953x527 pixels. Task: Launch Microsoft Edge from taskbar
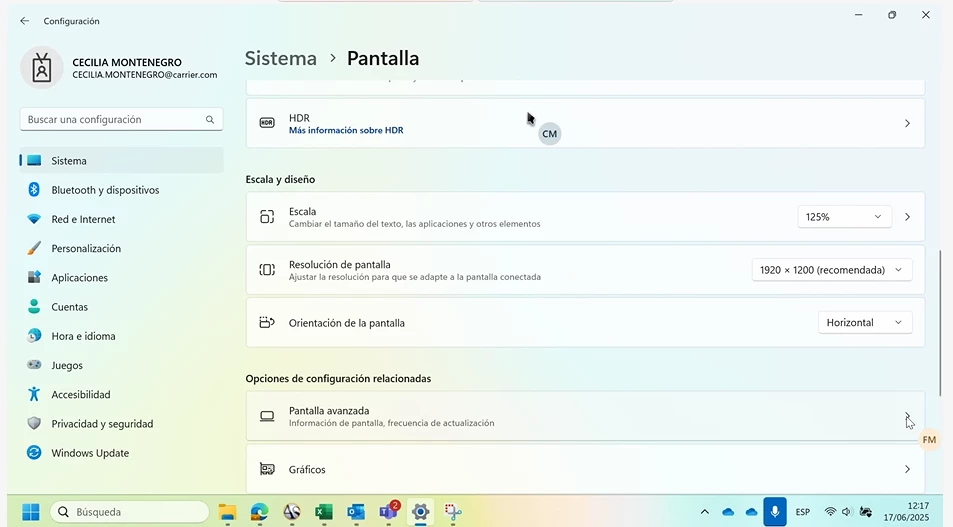point(260,512)
